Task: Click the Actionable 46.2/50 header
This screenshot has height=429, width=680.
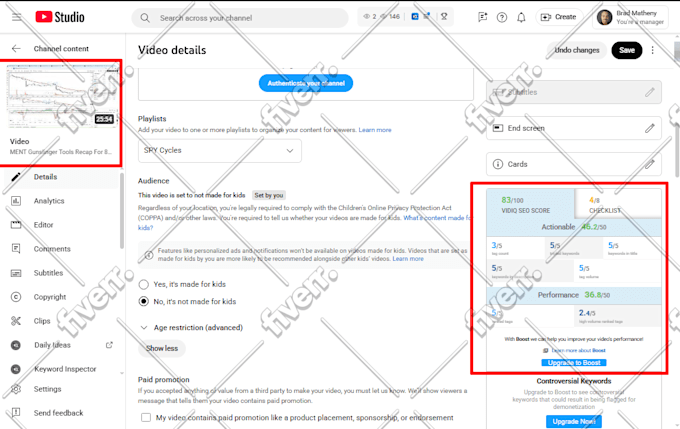Action: (574, 227)
